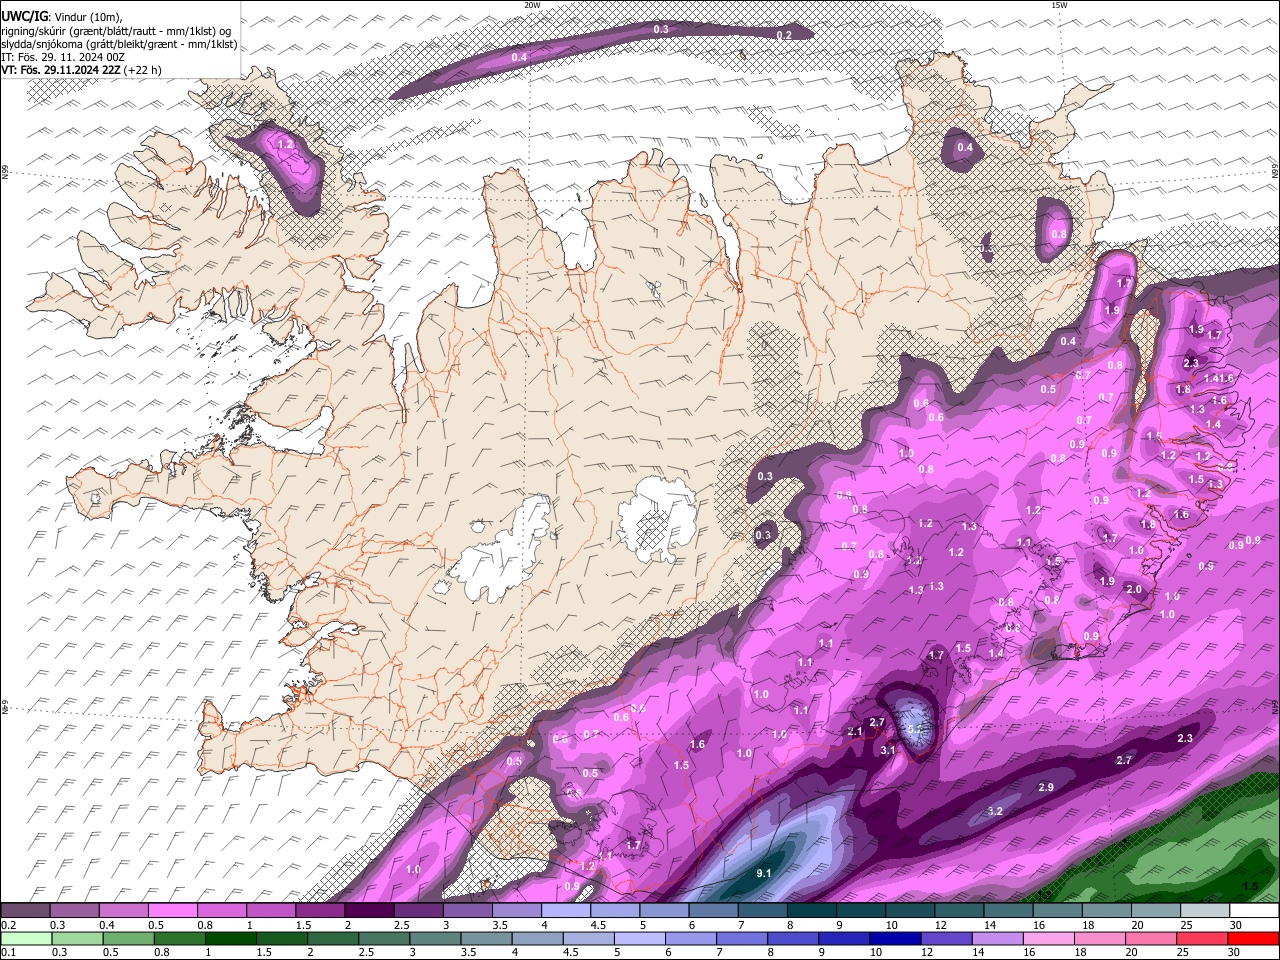Pick top-row legend swatch between 0.4 and 0.5
The height and width of the screenshot is (960, 1280).
coord(124,911)
